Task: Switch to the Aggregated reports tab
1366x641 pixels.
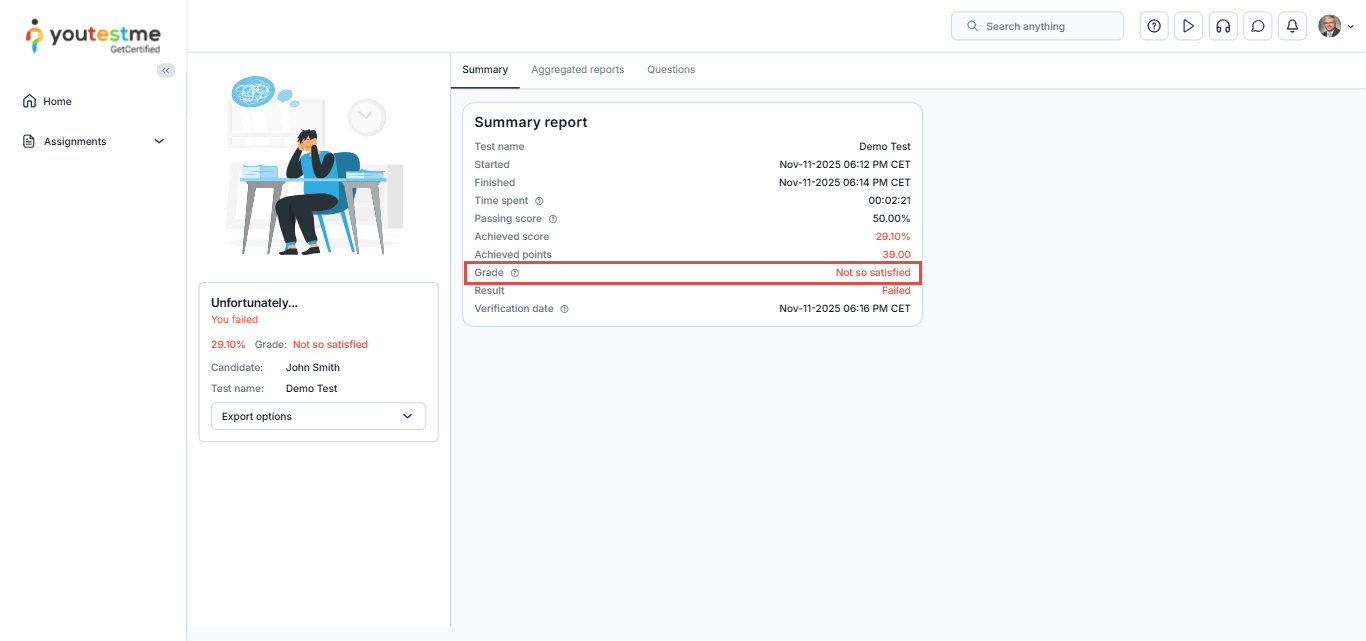Action: coord(577,70)
